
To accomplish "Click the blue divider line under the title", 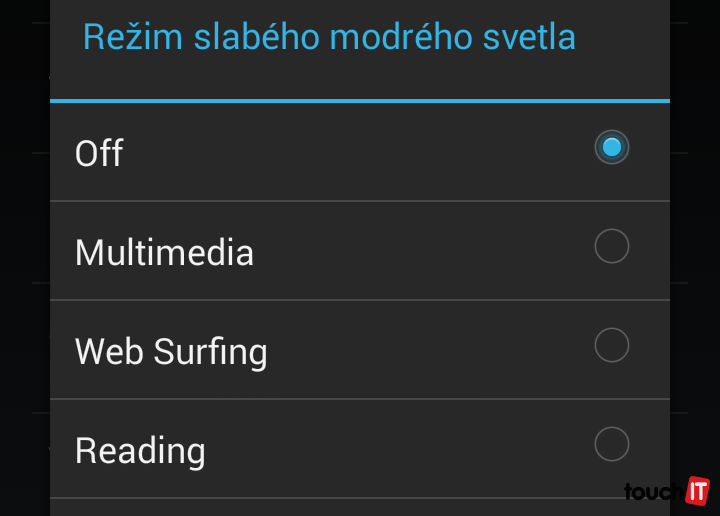I will coord(360,101).
